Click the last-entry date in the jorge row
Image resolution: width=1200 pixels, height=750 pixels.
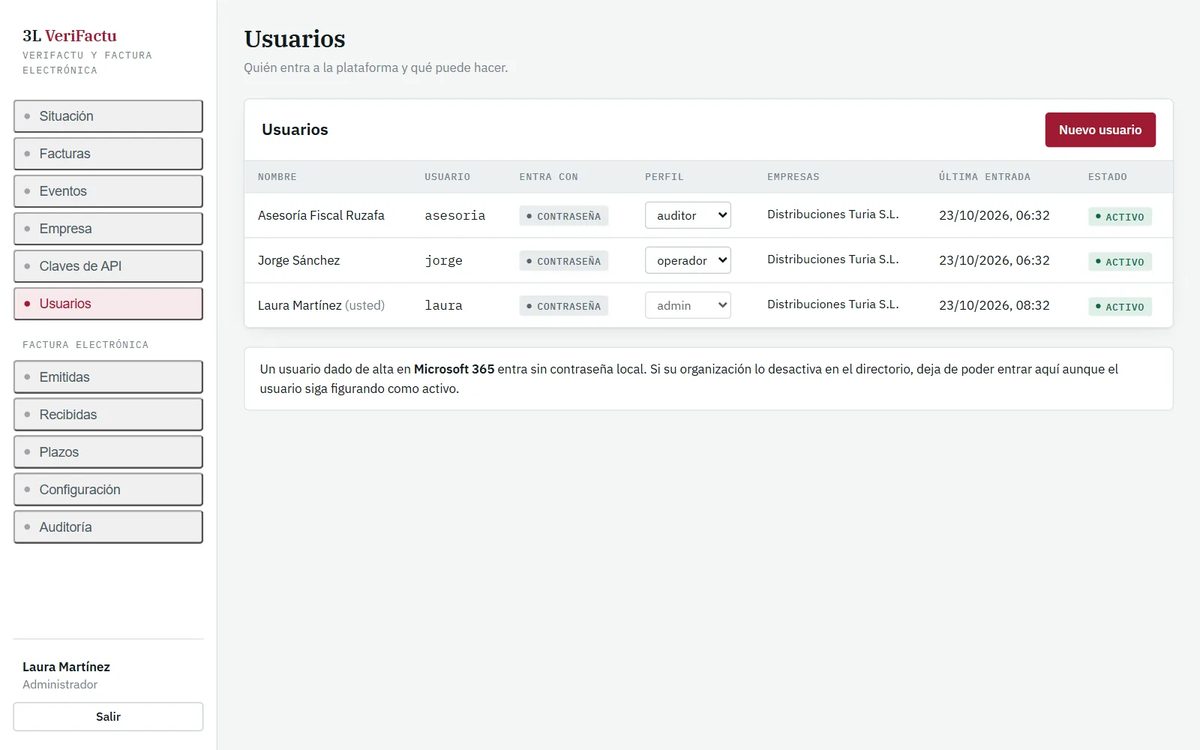coord(994,260)
